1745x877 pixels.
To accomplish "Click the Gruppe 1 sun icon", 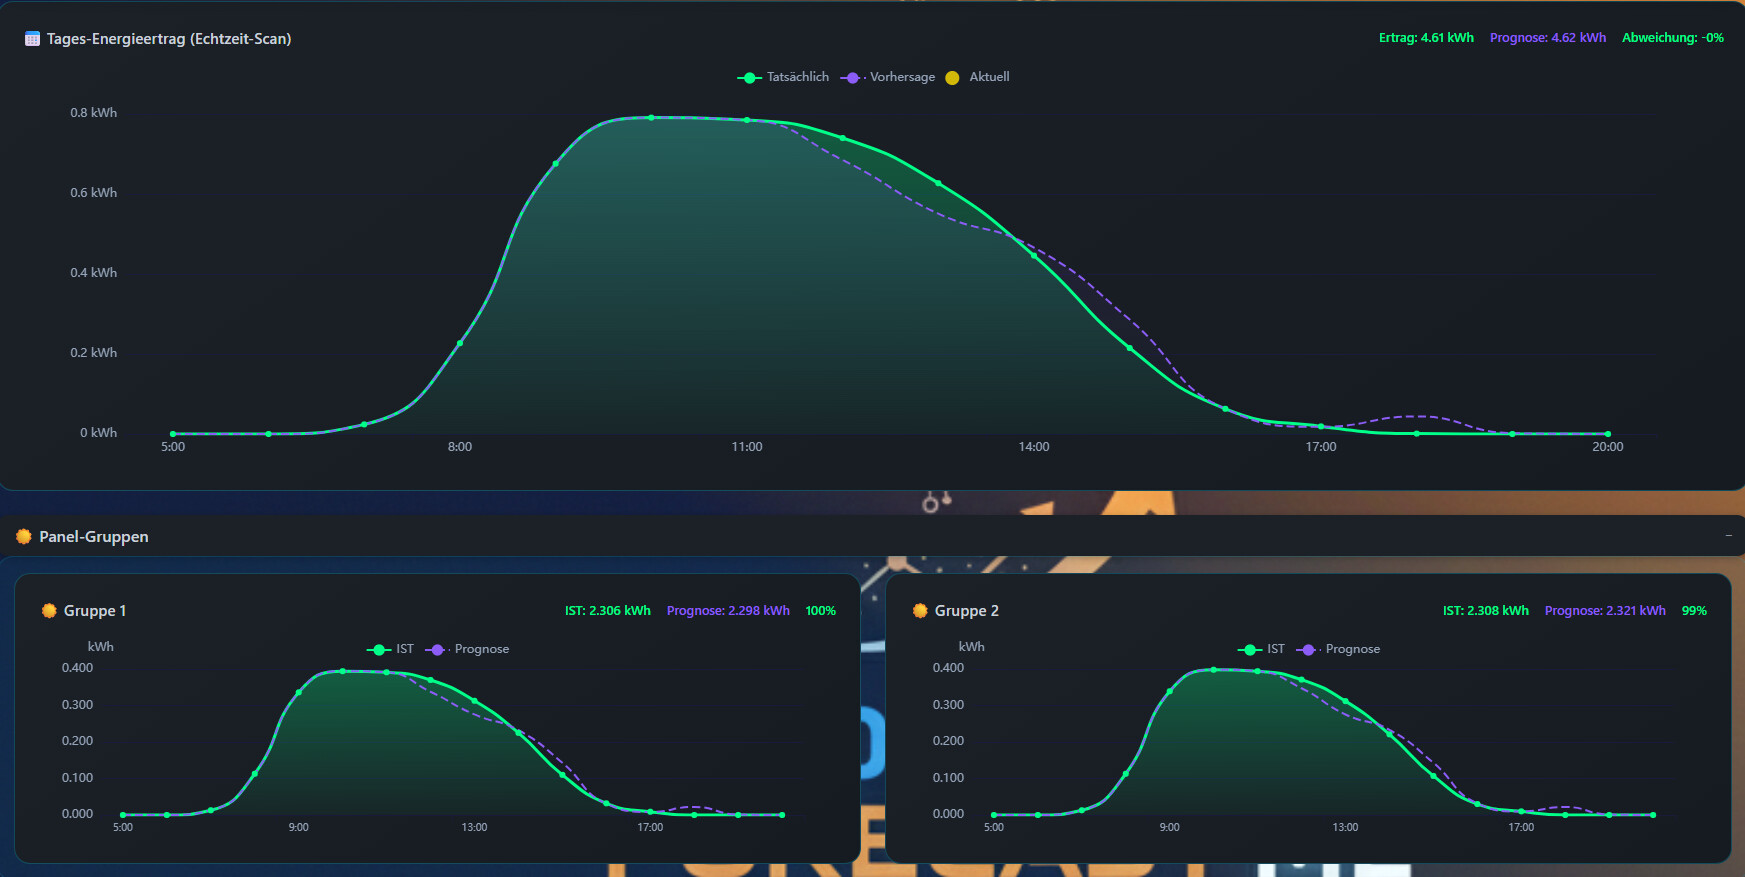I will point(49,611).
